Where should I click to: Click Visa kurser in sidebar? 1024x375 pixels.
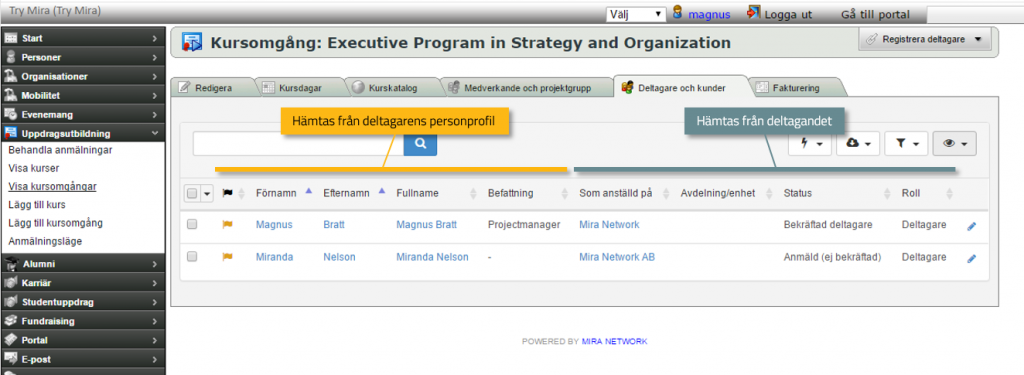pos(34,168)
